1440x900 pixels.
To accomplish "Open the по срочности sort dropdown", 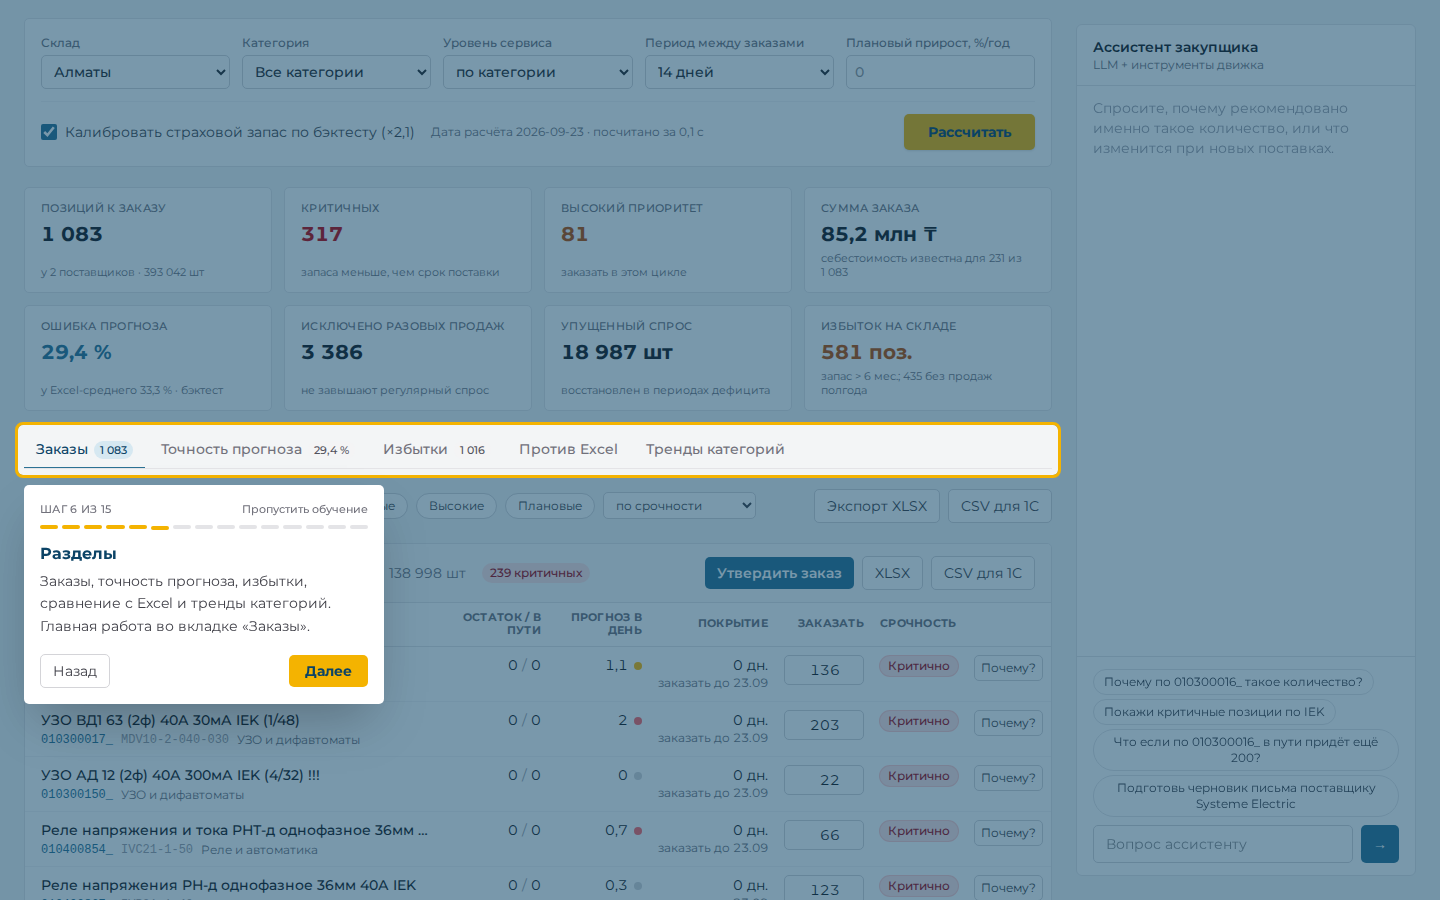I will (x=679, y=506).
